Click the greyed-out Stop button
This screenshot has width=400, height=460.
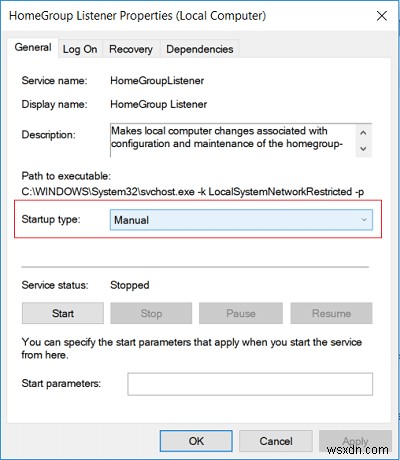pos(151,313)
